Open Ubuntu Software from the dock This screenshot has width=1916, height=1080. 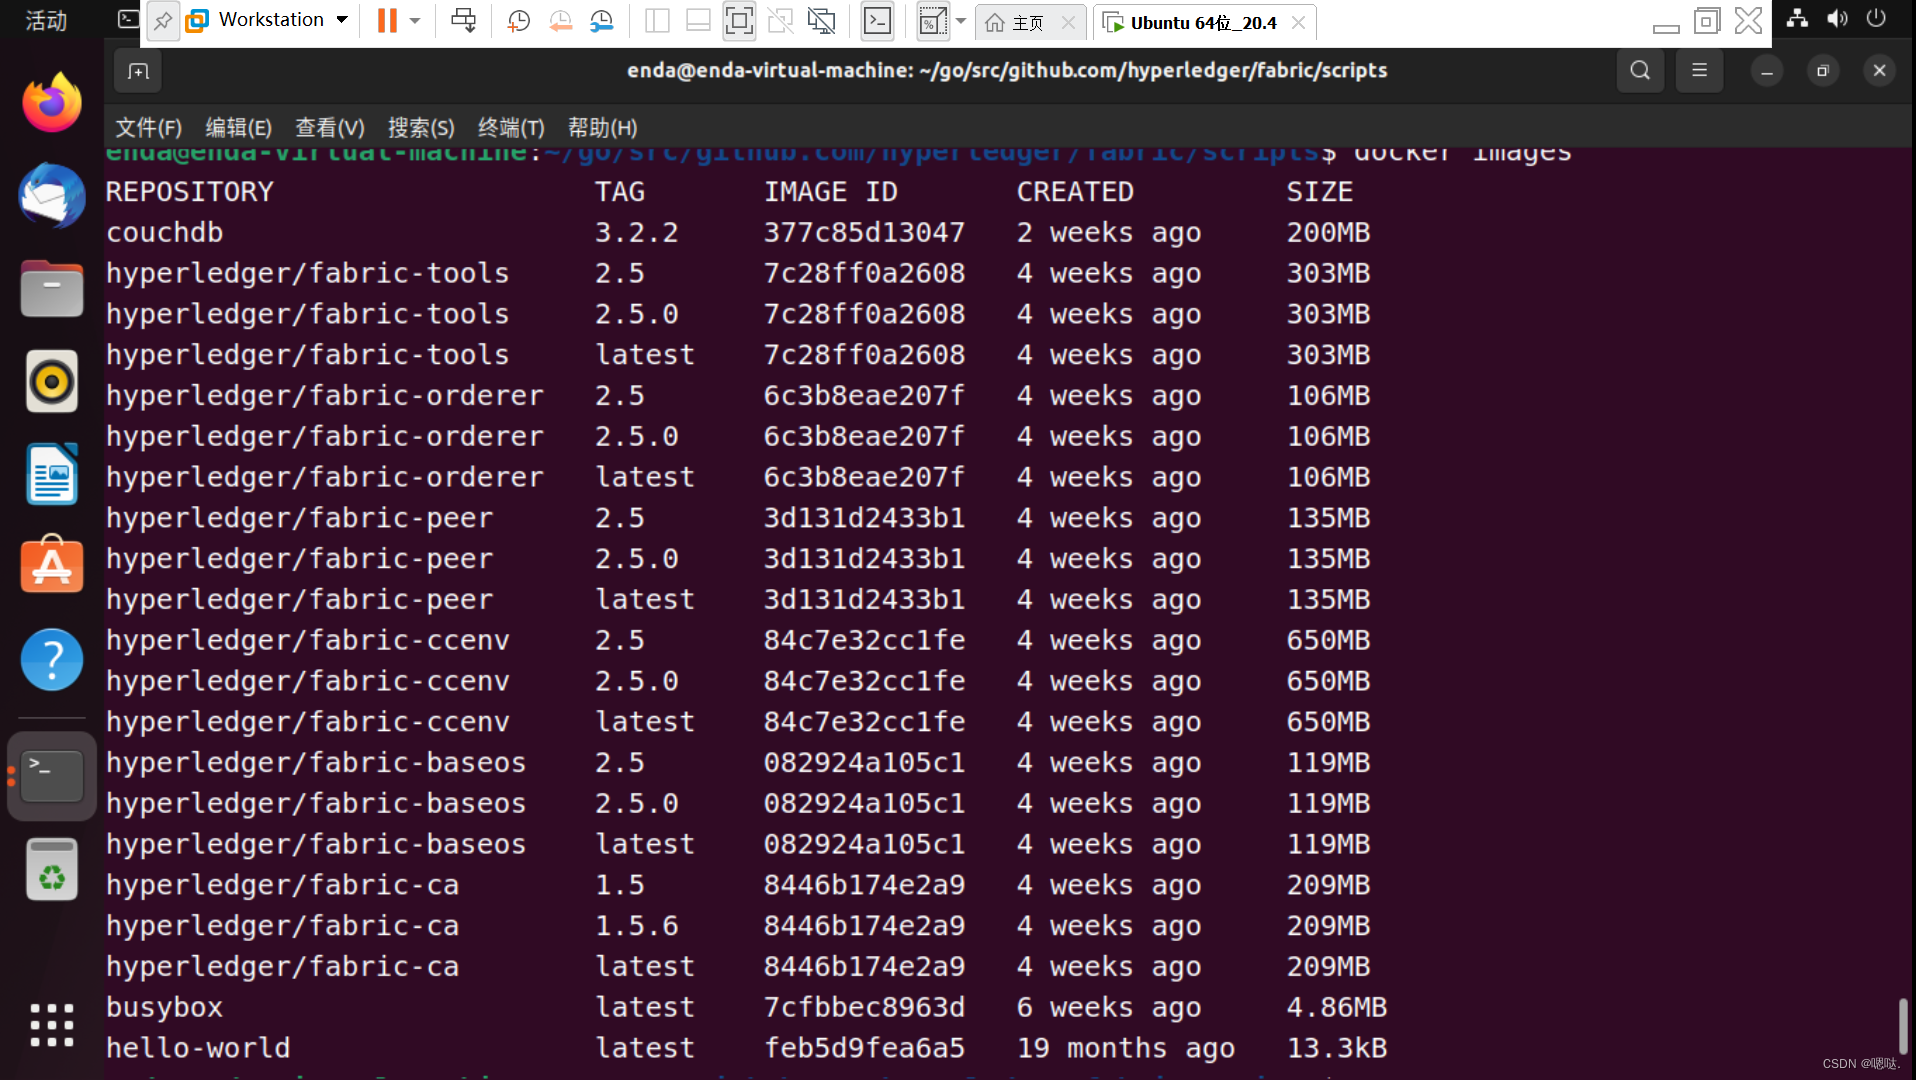tap(52, 566)
